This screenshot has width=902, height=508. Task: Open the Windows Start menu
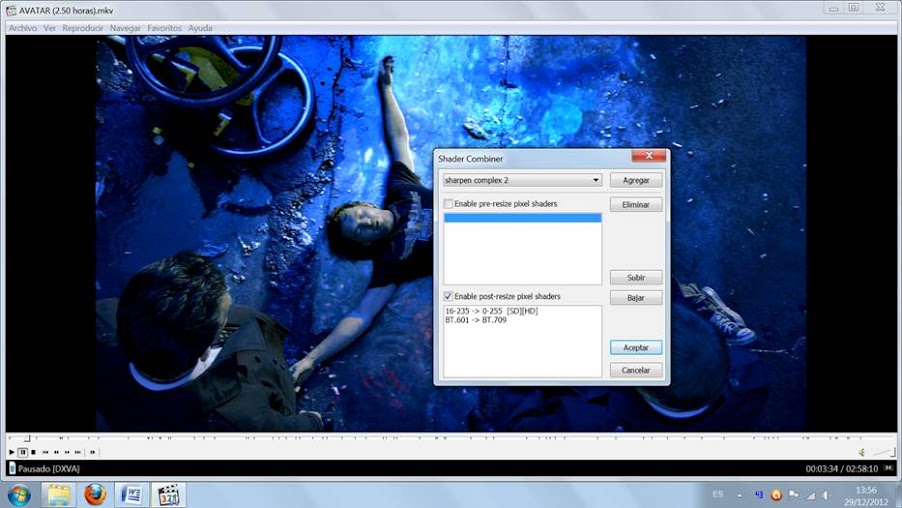[x=19, y=495]
